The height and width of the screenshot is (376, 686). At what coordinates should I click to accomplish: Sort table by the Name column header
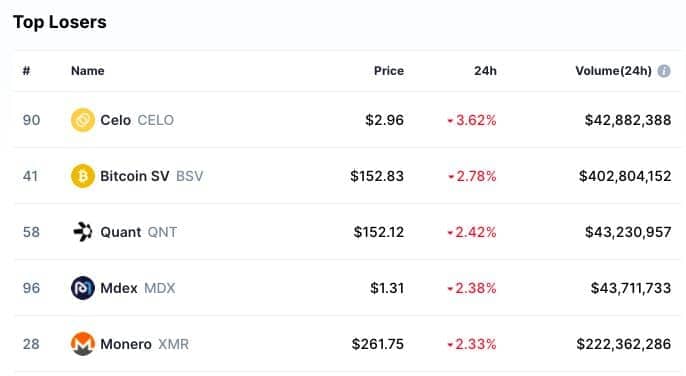88,71
